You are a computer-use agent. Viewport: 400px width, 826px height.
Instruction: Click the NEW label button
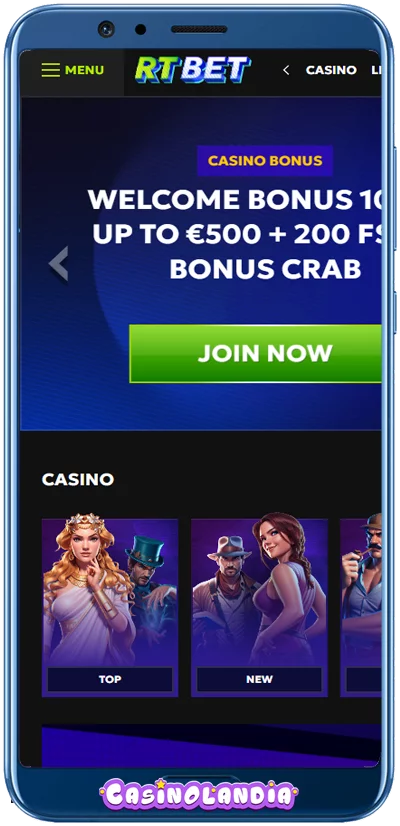(x=259, y=680)
